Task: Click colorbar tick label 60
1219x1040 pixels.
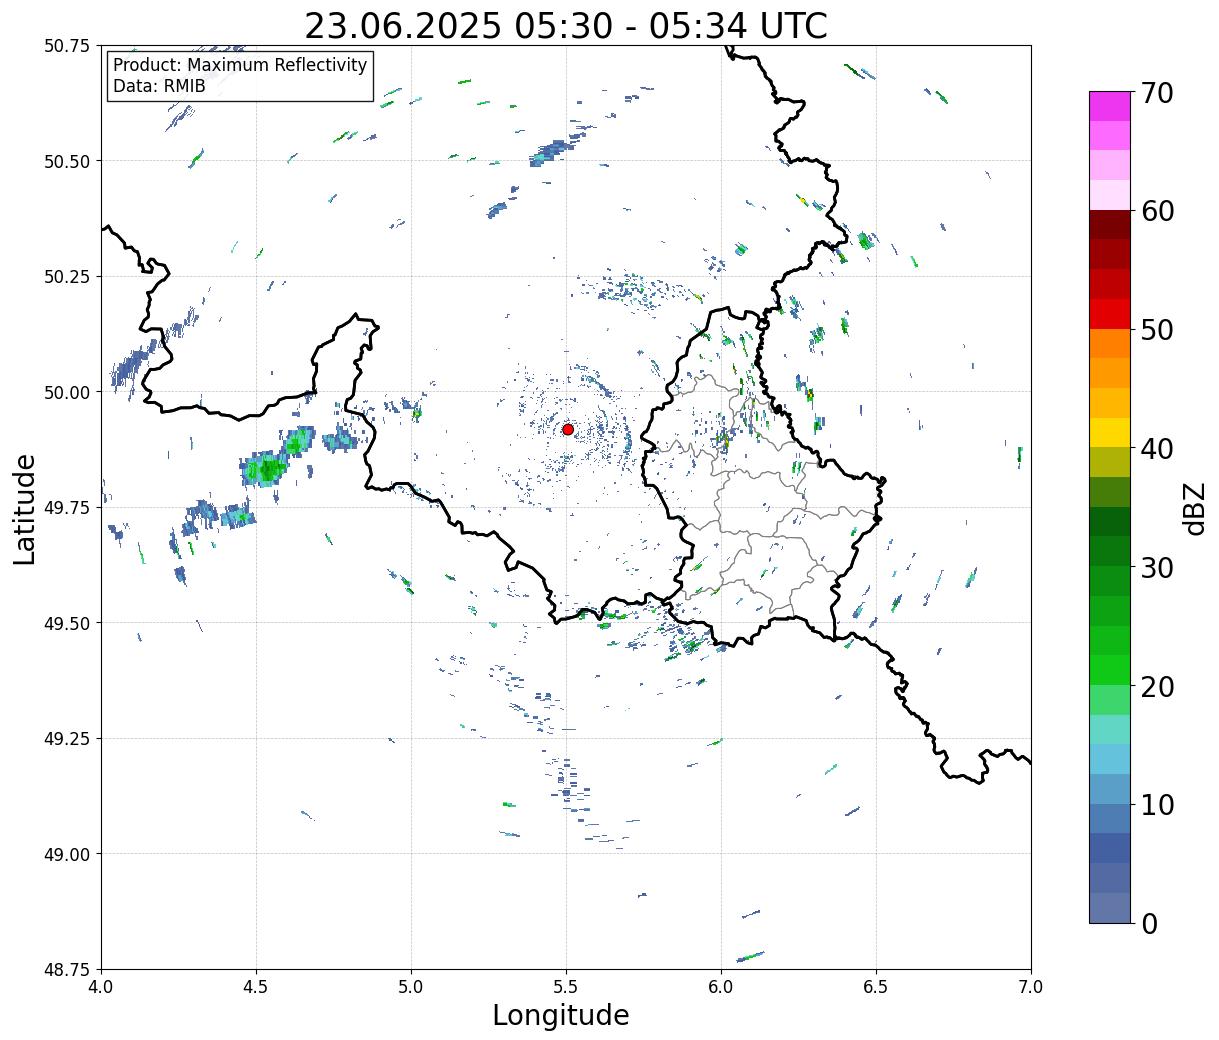Action: tap(1157, 211)
